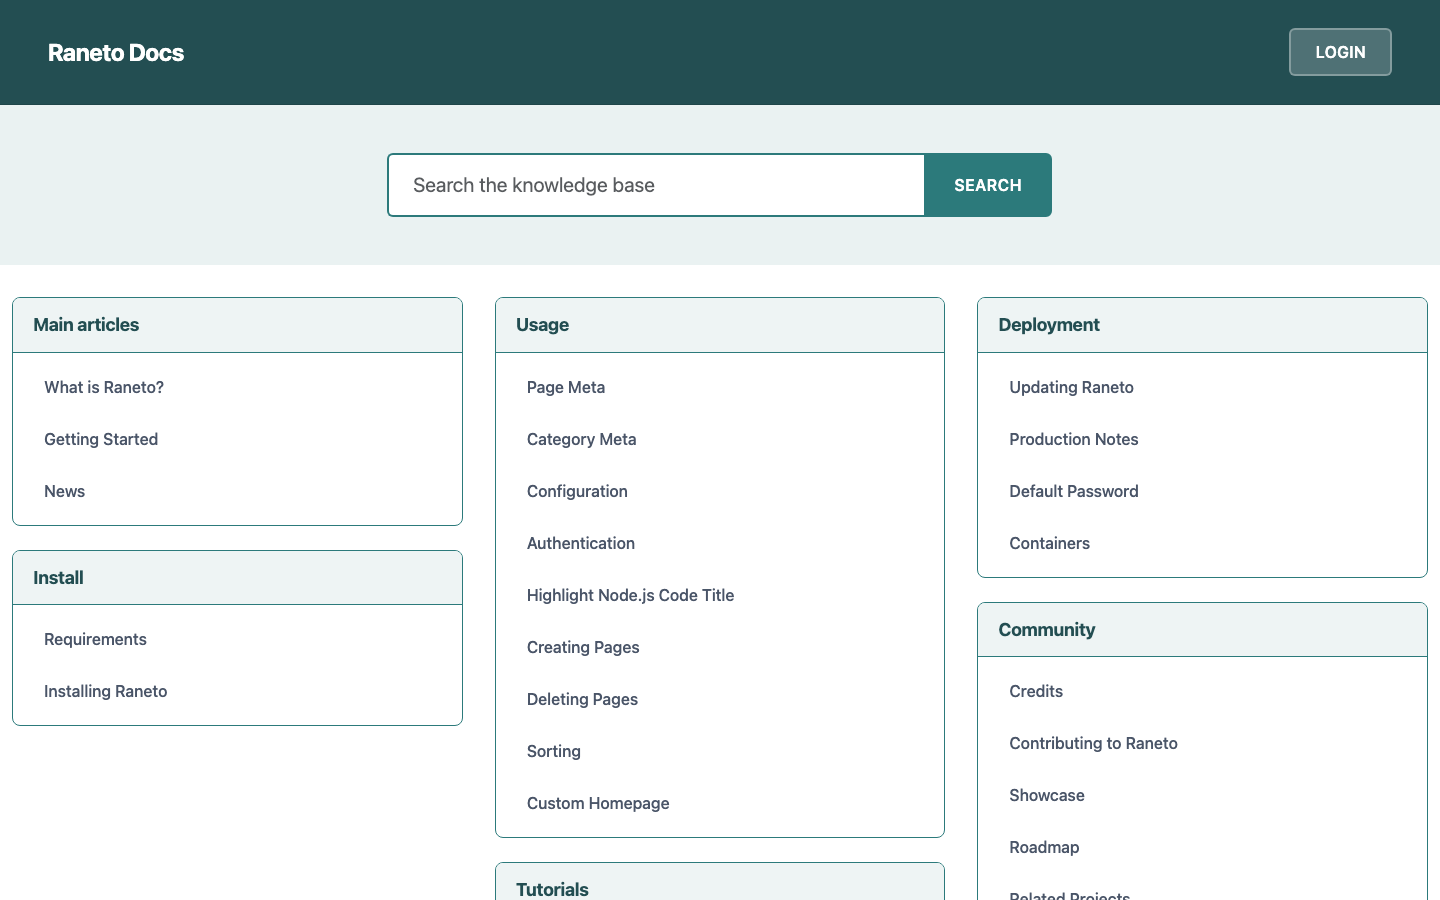The width and height of the screenshot is (1440, 900).
Task: Click the Raneto Docs site title
Action: tap(116, 53)
